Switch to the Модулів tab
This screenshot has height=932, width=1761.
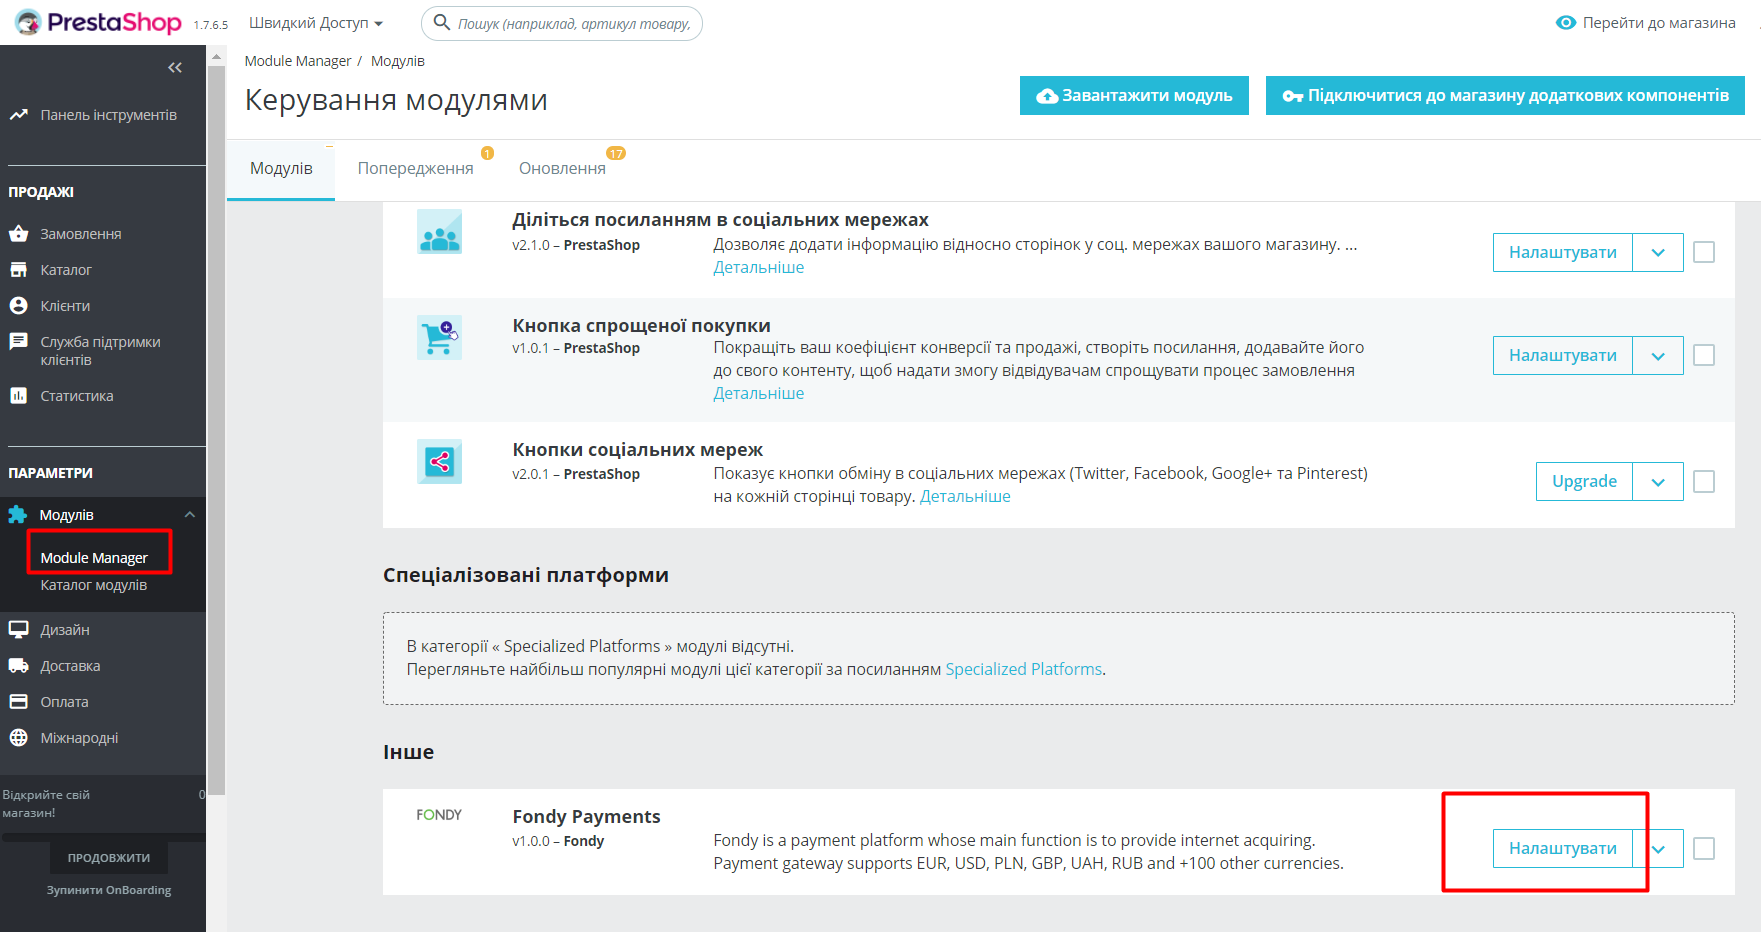point(281,168)
